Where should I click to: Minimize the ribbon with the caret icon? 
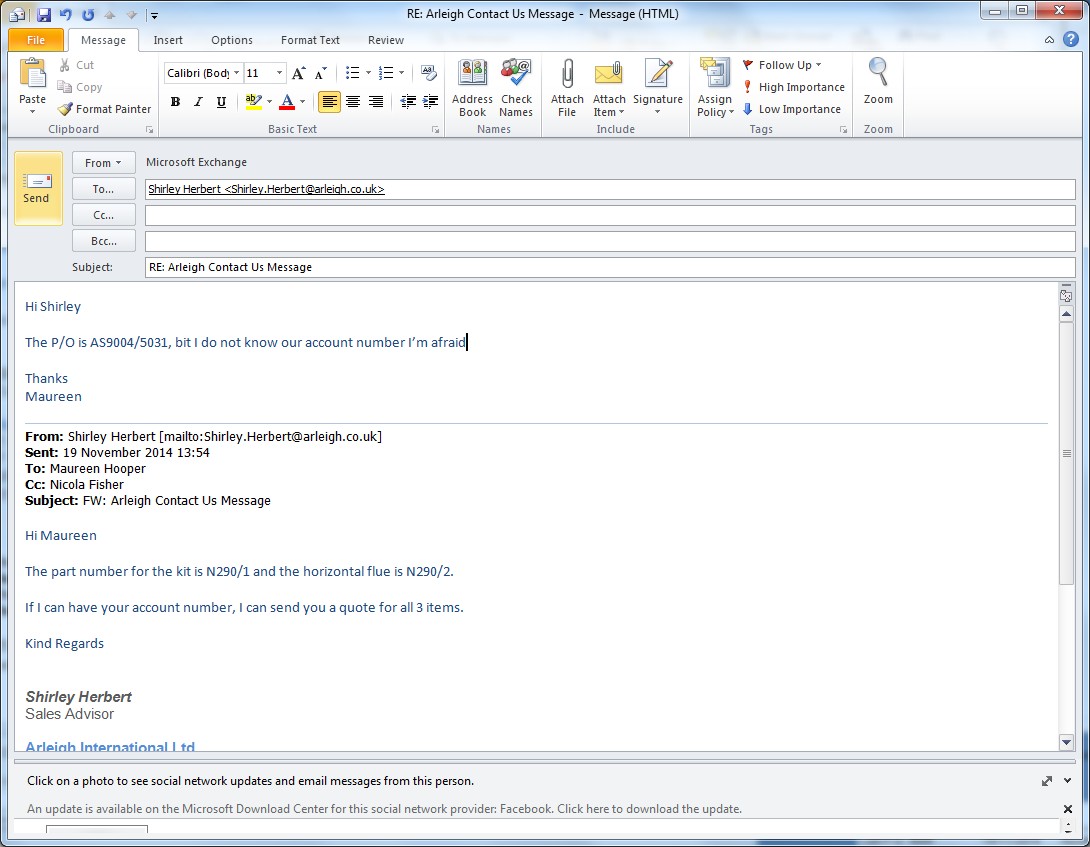1049,40
